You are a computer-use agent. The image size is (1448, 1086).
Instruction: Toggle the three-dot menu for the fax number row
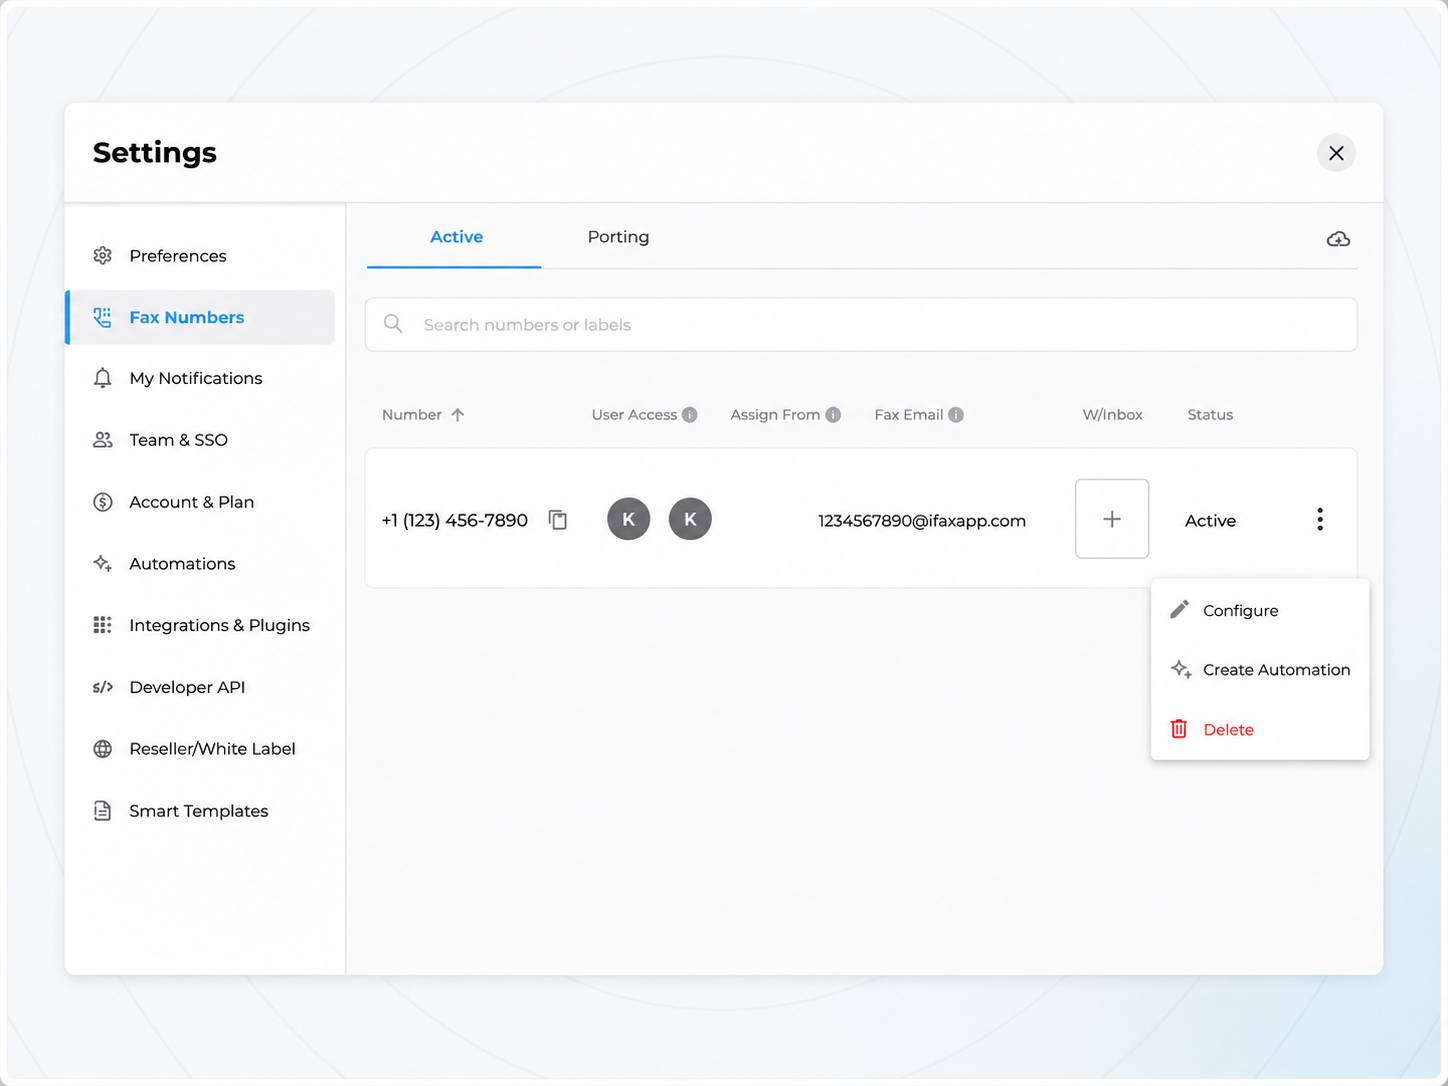1320,519
